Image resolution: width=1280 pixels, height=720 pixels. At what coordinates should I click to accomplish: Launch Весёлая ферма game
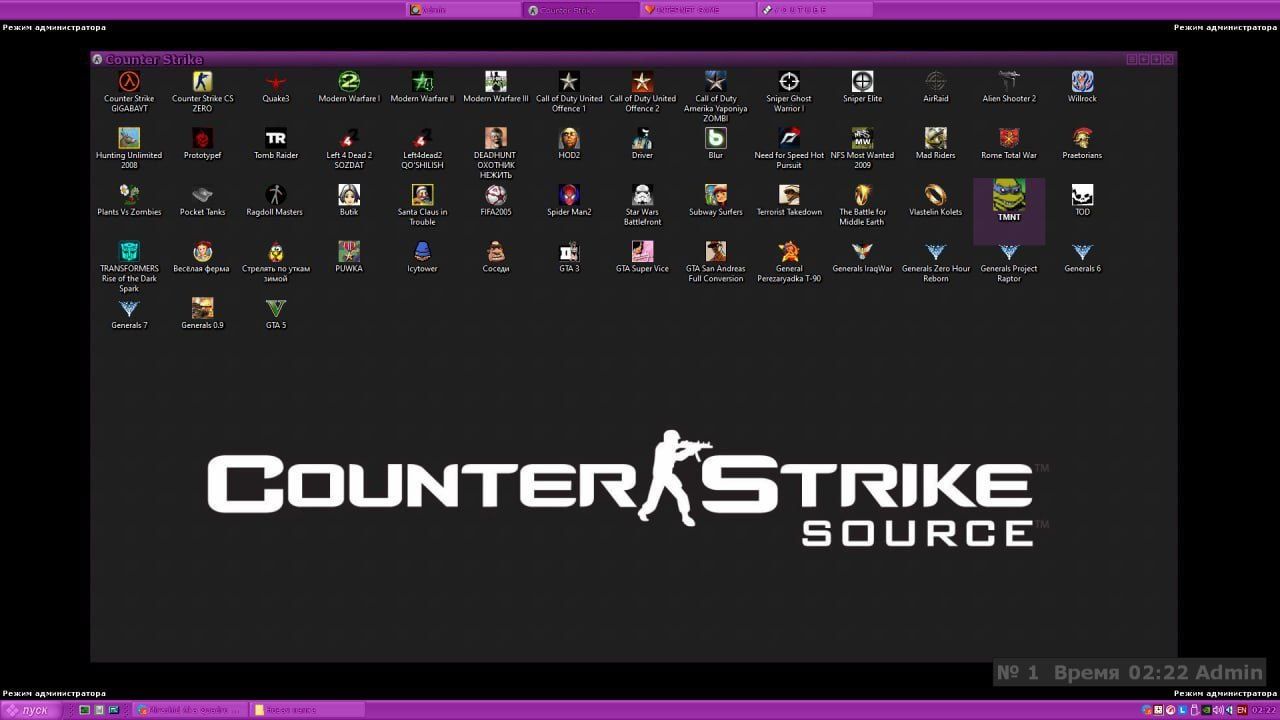coord(202,251)
